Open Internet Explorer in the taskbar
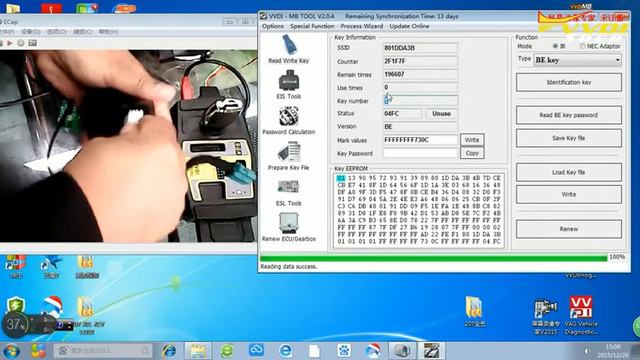This screenshot has height=360, width=640. point(169,351)
